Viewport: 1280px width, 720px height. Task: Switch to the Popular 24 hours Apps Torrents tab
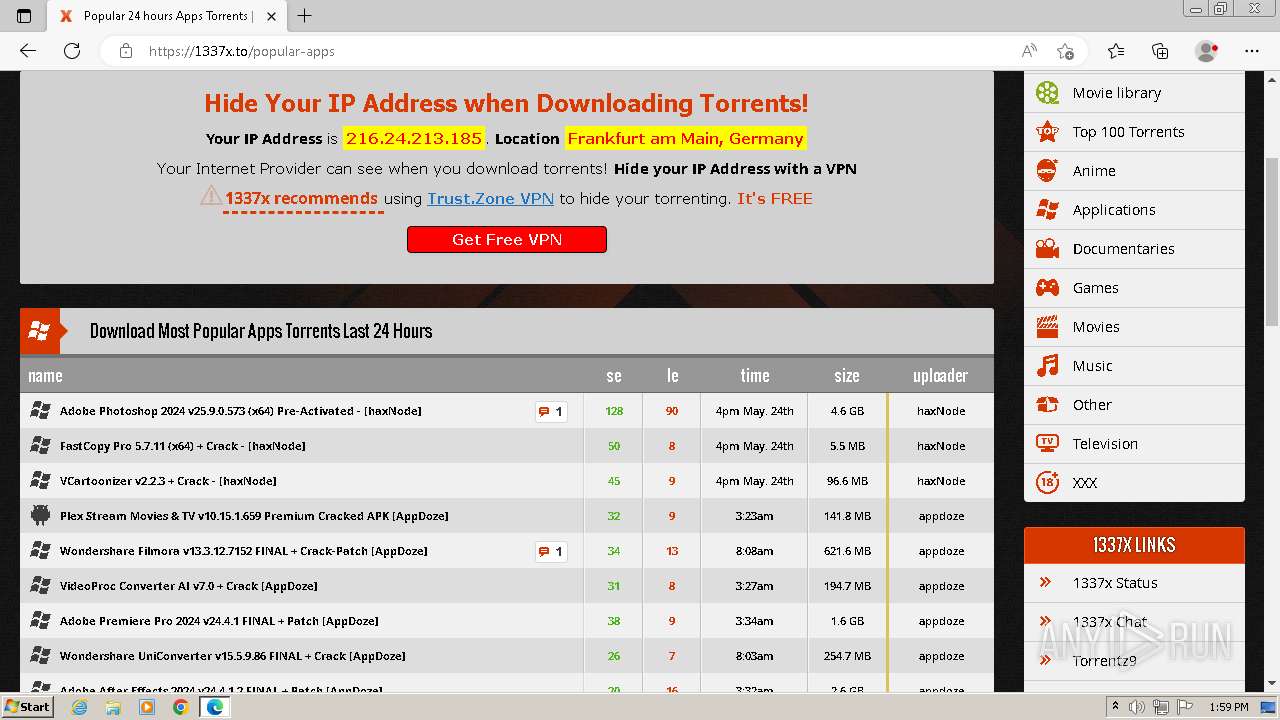(x=168, y=16)
